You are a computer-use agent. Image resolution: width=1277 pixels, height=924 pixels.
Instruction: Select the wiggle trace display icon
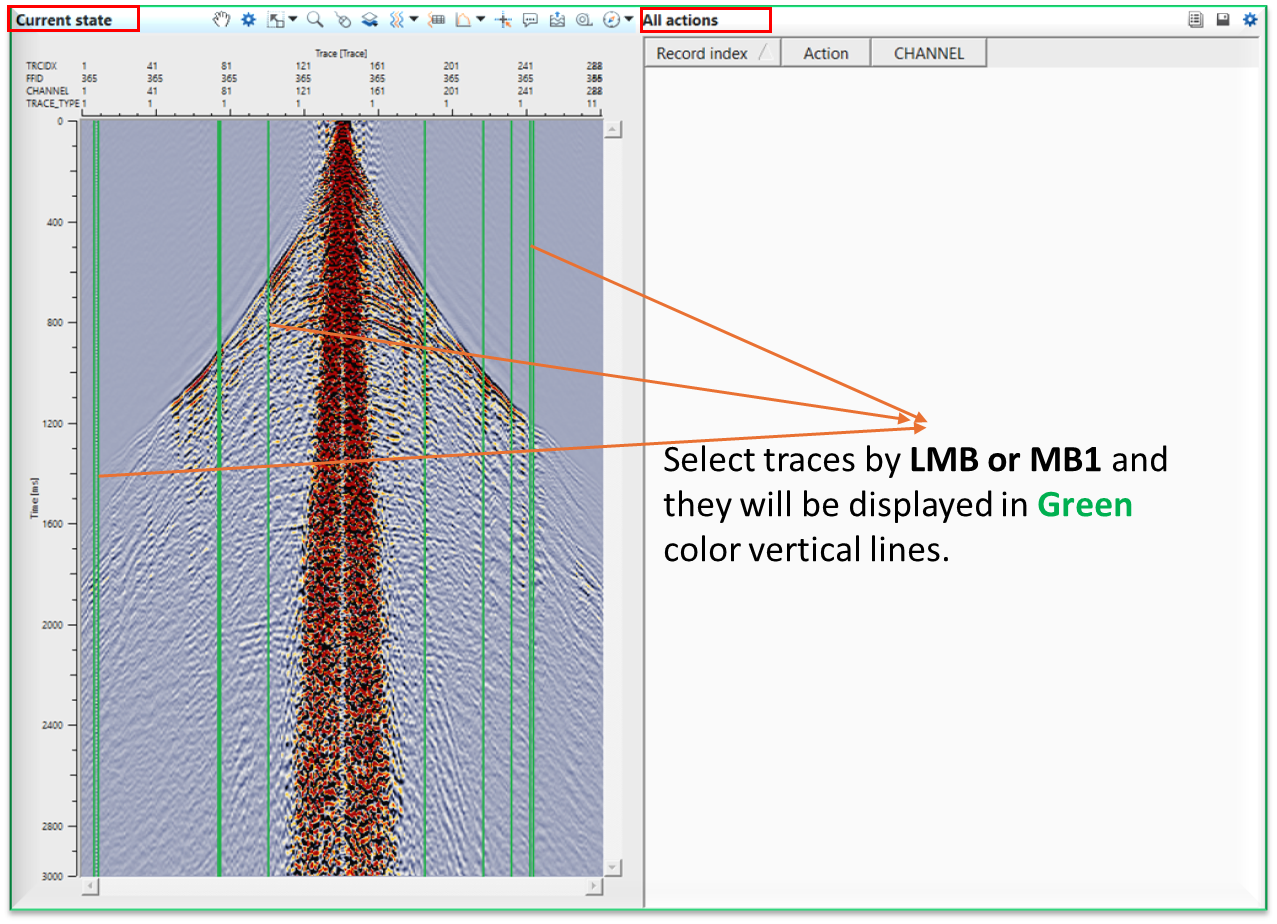tap(397, 19)
